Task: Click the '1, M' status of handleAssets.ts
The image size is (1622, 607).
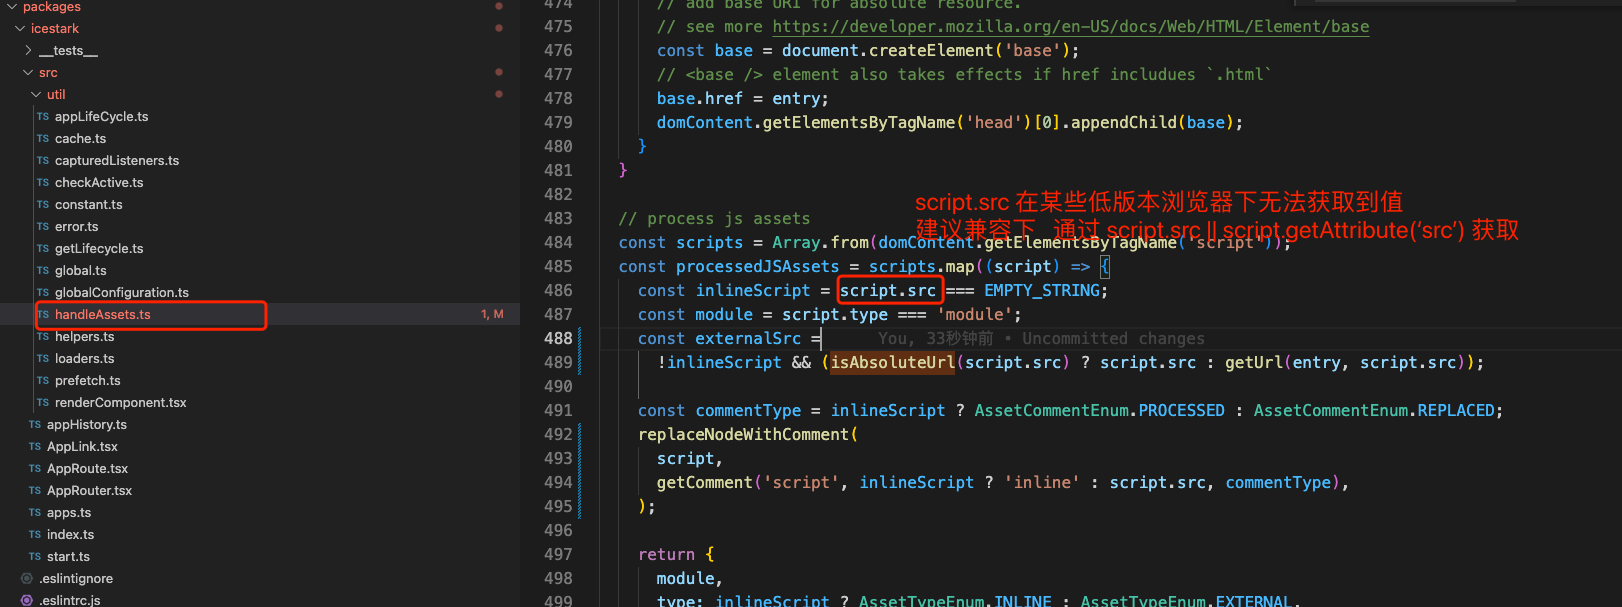Action: coord(492,314)
